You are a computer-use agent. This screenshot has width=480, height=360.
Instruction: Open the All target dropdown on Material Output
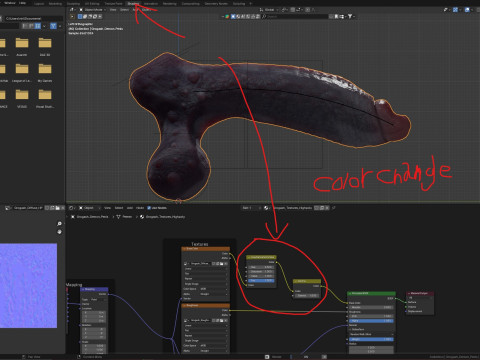point(420,298)
